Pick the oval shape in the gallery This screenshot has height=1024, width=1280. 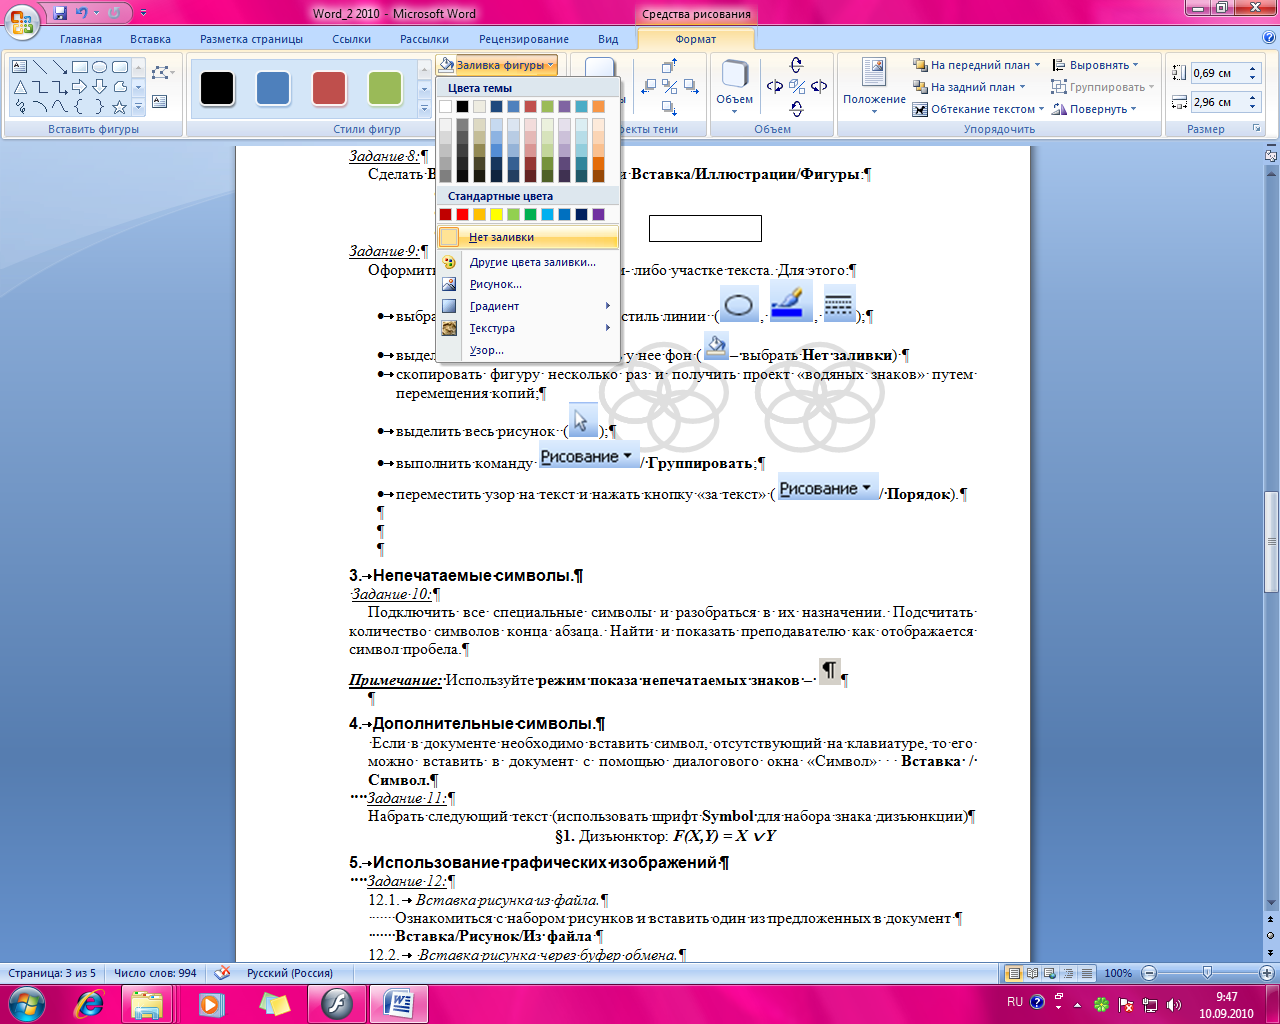click(99, 67)
